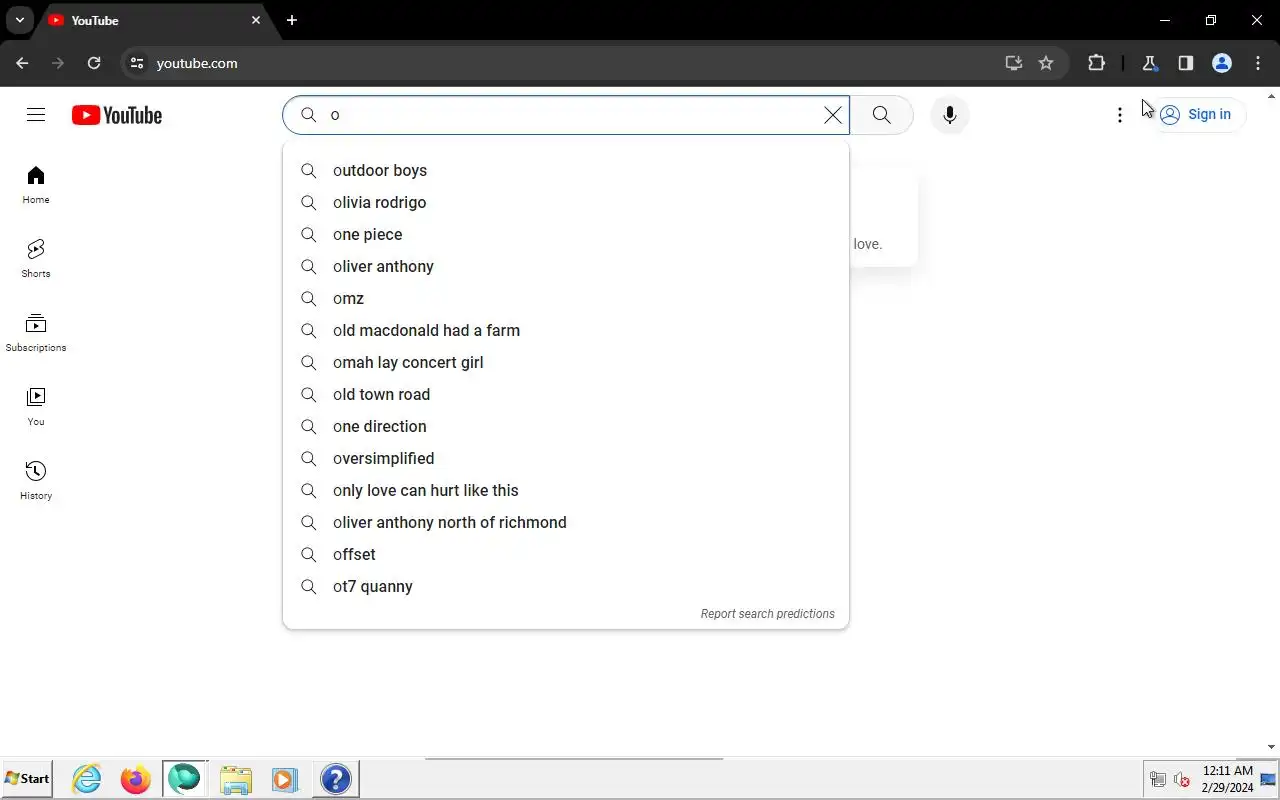
Task: Select "old macdonald had a farm" suggestion
Action: click(x=566, y=330)
